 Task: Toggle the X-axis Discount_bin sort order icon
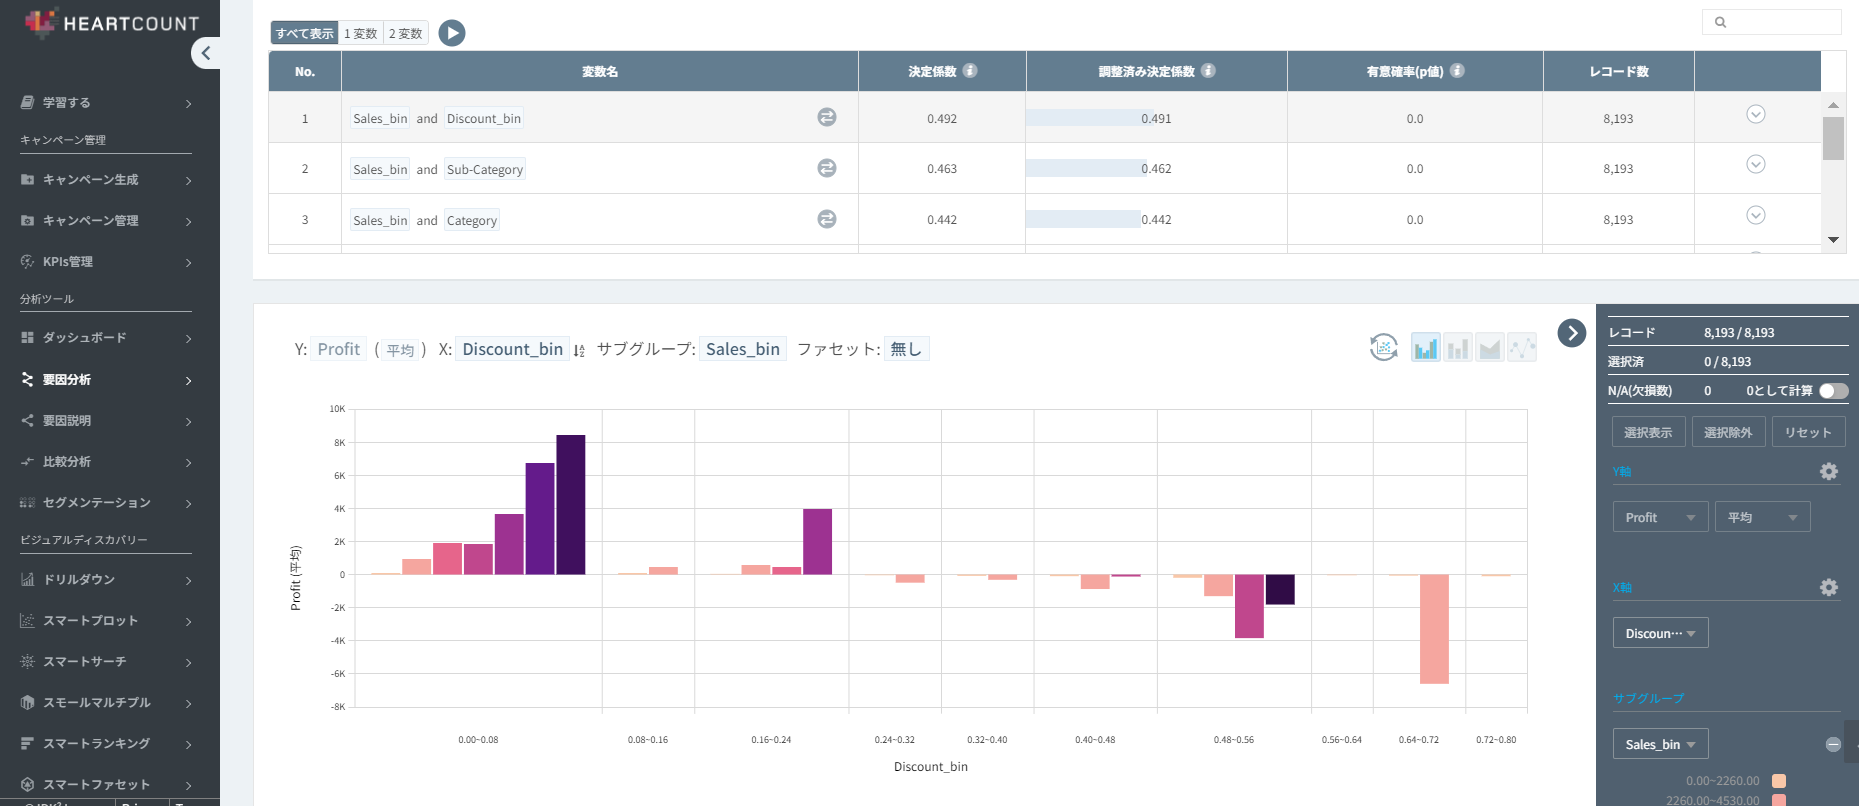(580, 350)
